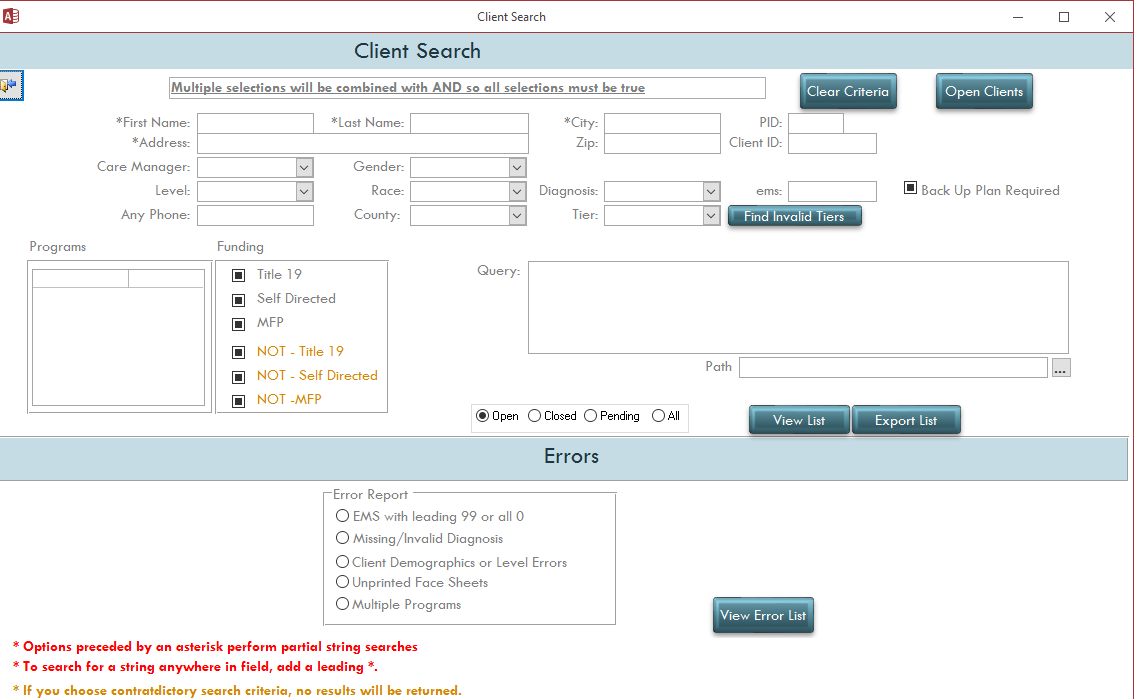Screen dimensions: 1142x699
Task: Toggle the NOT - Title 19 checkbox
Action: point(238,352)
